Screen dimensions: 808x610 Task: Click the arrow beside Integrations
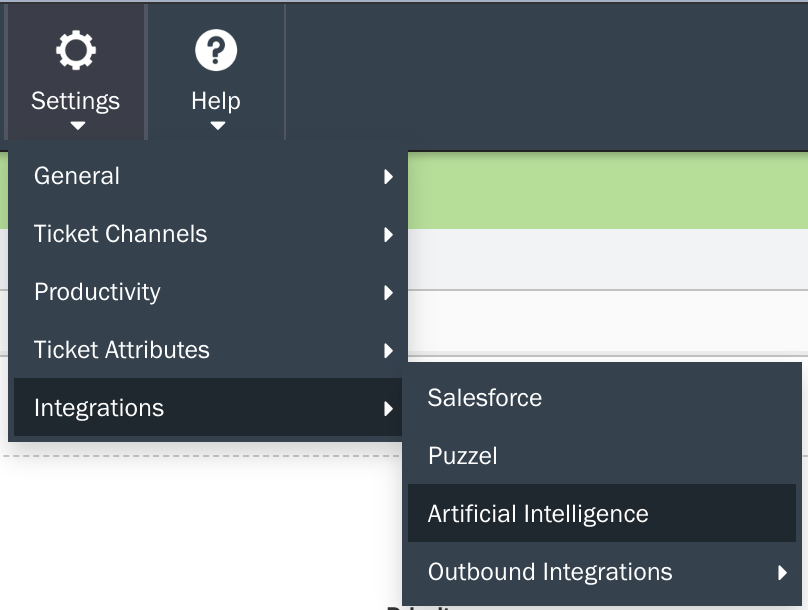388,409
